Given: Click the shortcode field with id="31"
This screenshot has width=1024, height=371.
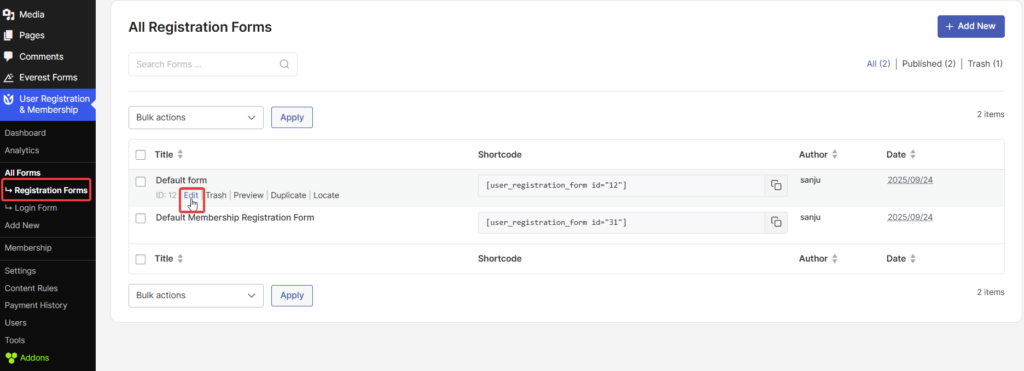Looking at the screenshot, I should point(622,223).
